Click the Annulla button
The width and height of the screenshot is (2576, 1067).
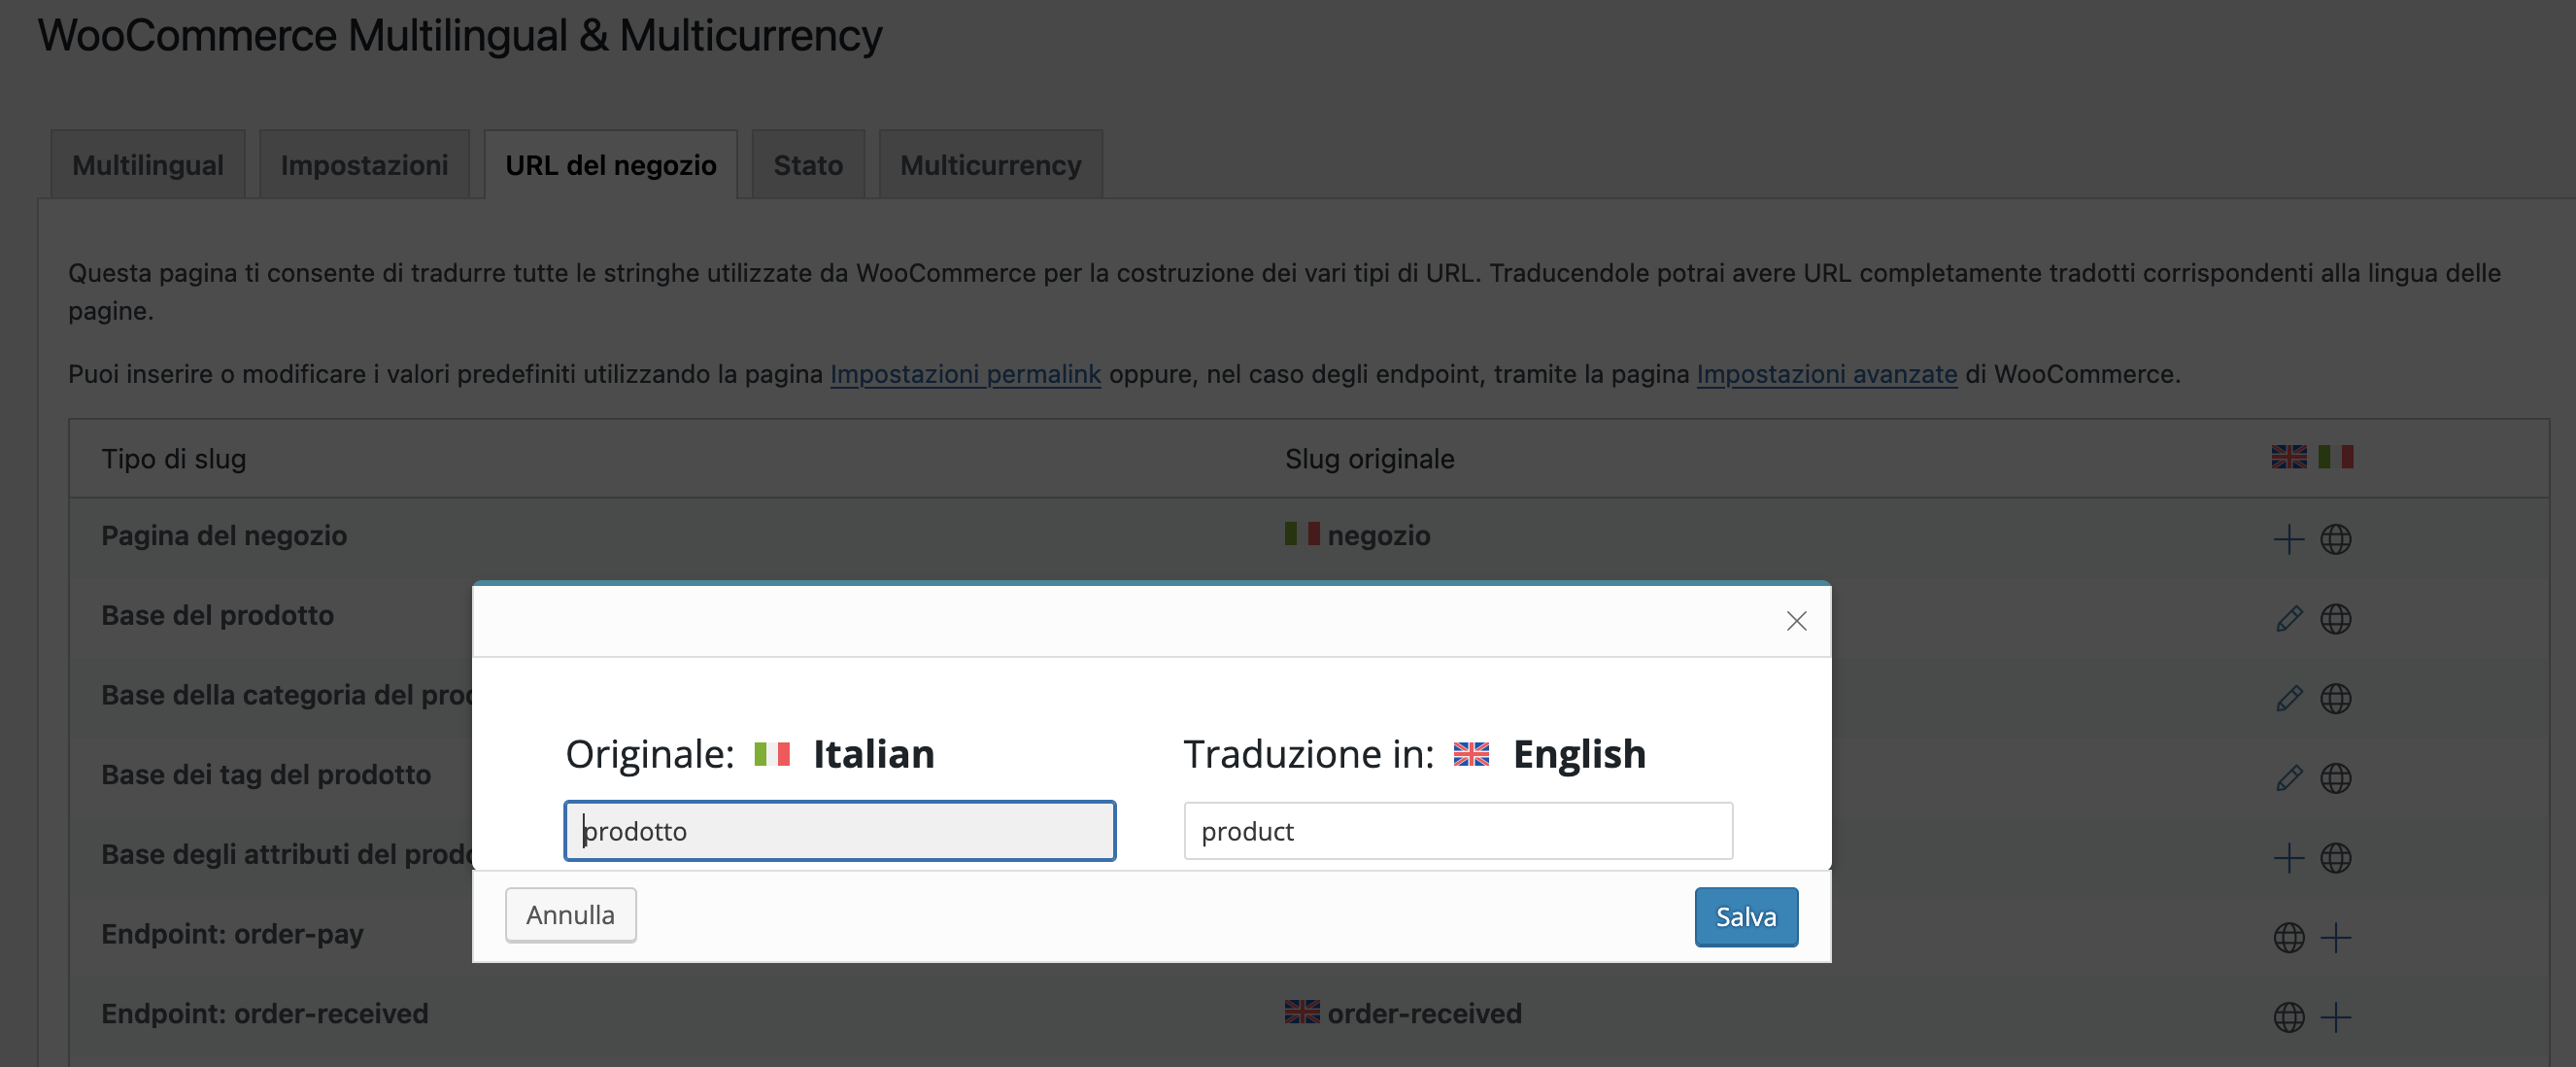coord(570,915)
